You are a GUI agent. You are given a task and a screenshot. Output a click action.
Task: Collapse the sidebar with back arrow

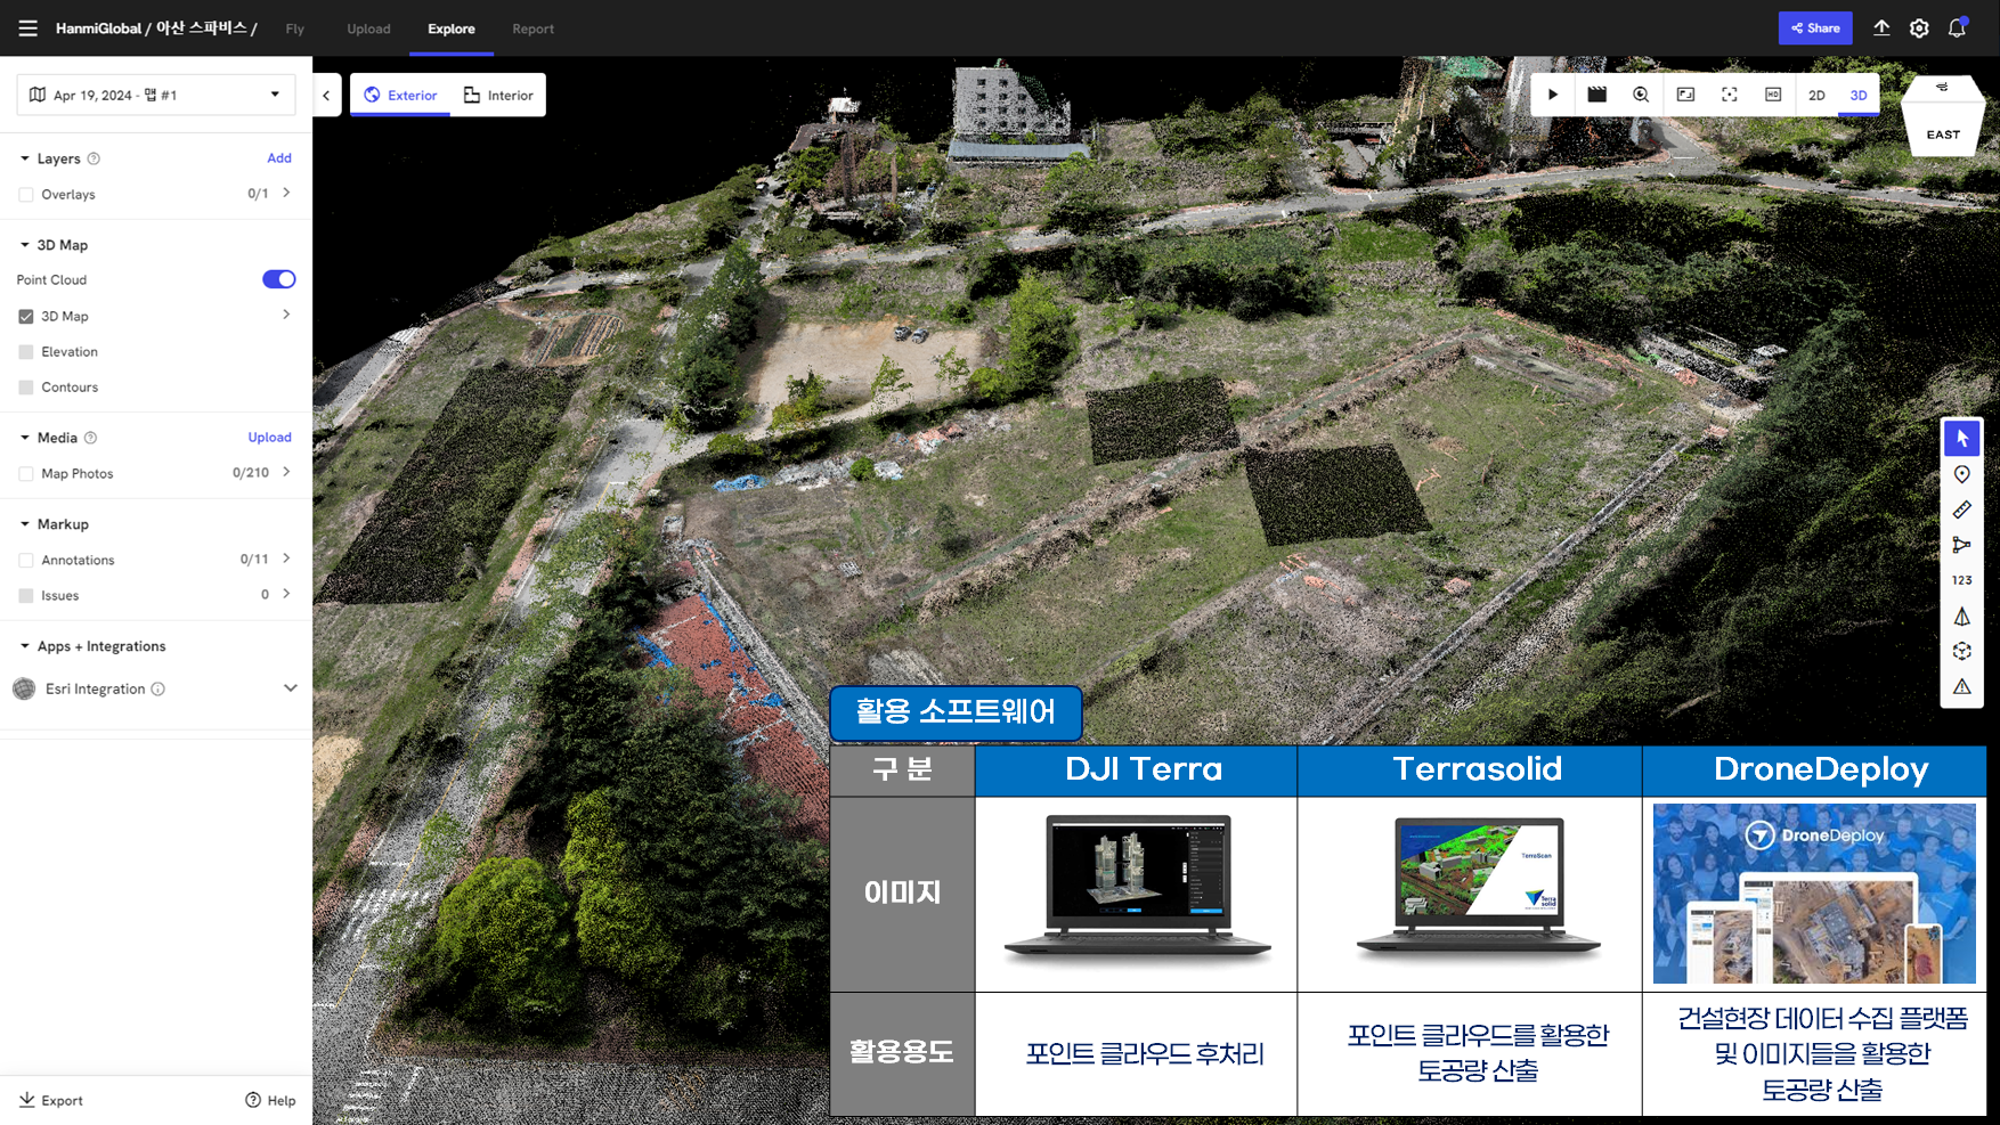(x=326, y=95)
